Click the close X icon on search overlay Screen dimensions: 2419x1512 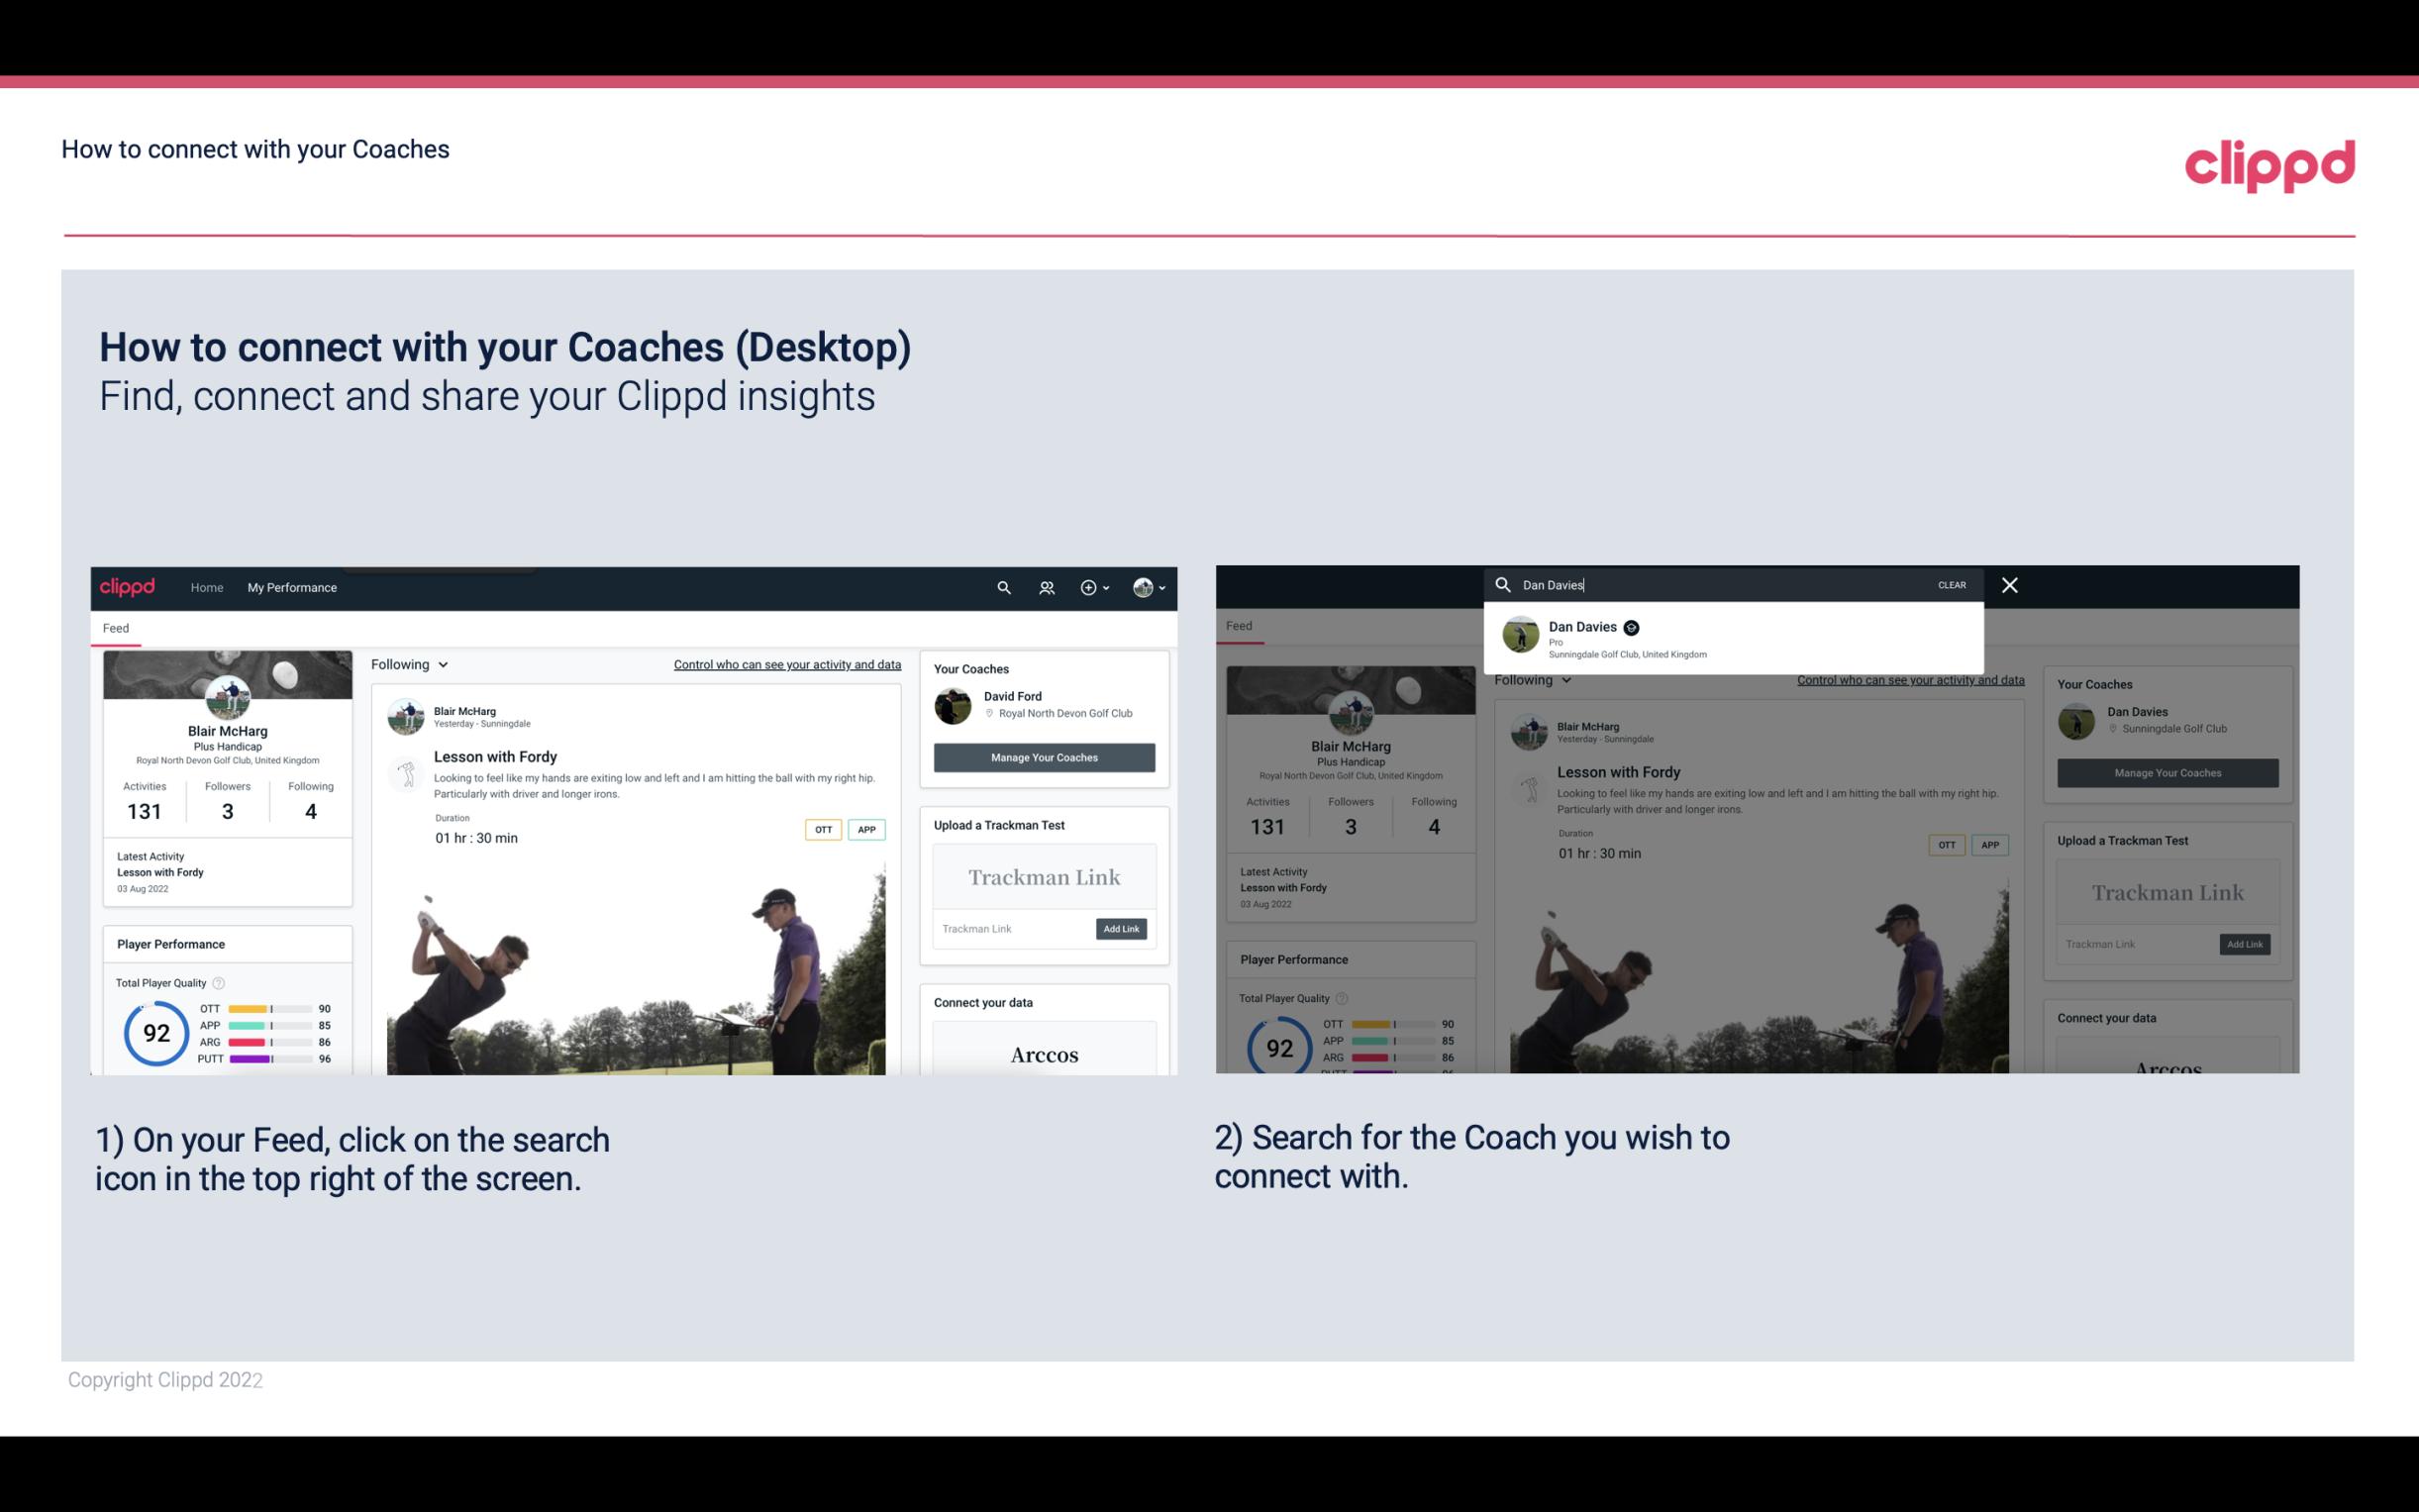[x=2008, y=583]
